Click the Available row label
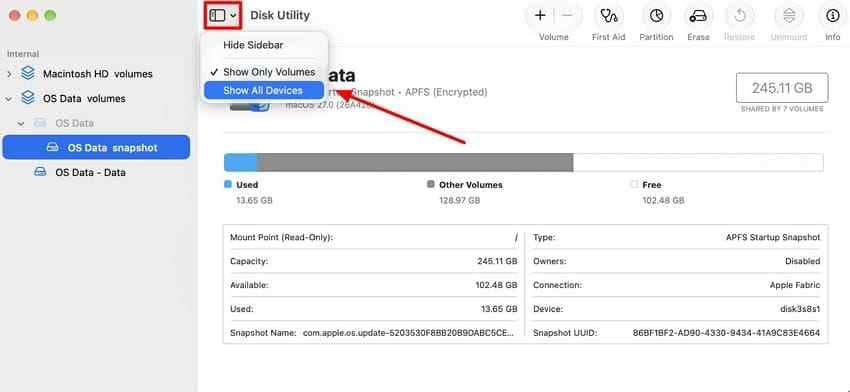Image resolution: width=850 pixels, height=392 pixels. (249, 285)
